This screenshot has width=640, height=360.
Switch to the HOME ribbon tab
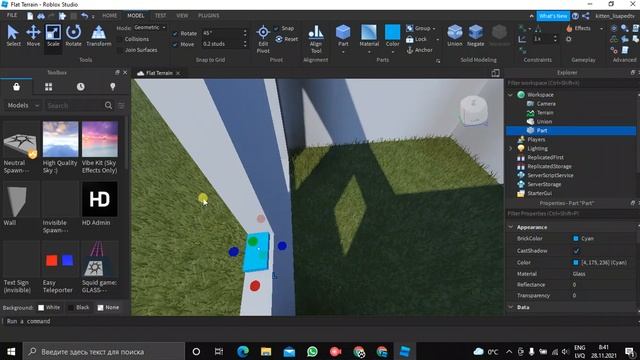(x=109, y=16)
